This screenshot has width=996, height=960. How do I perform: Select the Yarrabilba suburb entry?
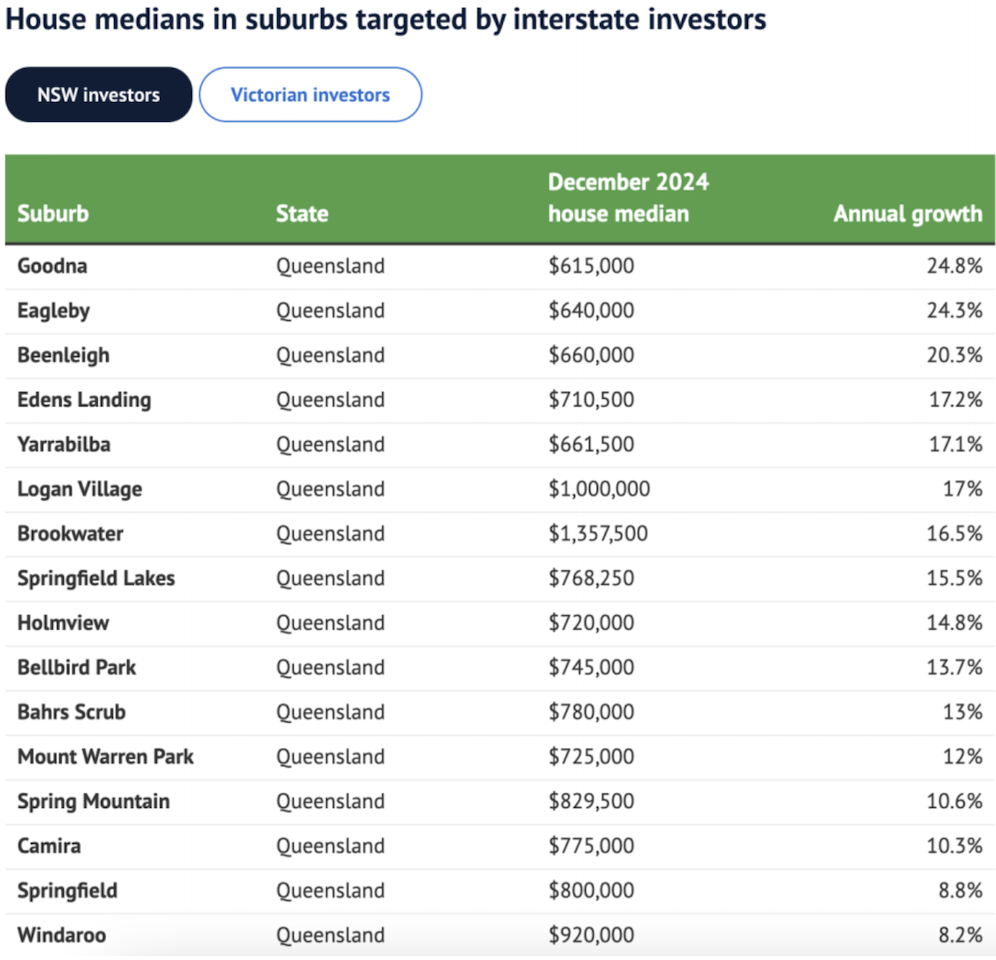64,444
